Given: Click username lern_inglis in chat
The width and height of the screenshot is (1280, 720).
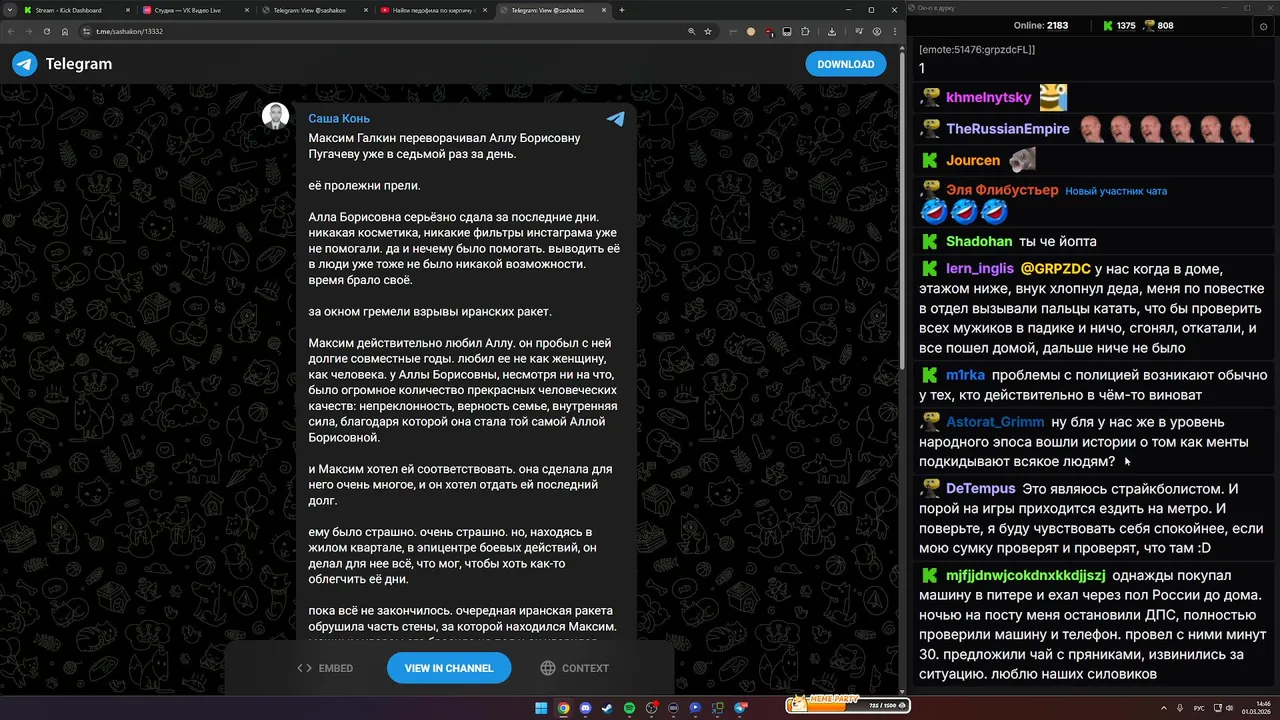Looking at the screenshot, I should click(x=979, y=269).
